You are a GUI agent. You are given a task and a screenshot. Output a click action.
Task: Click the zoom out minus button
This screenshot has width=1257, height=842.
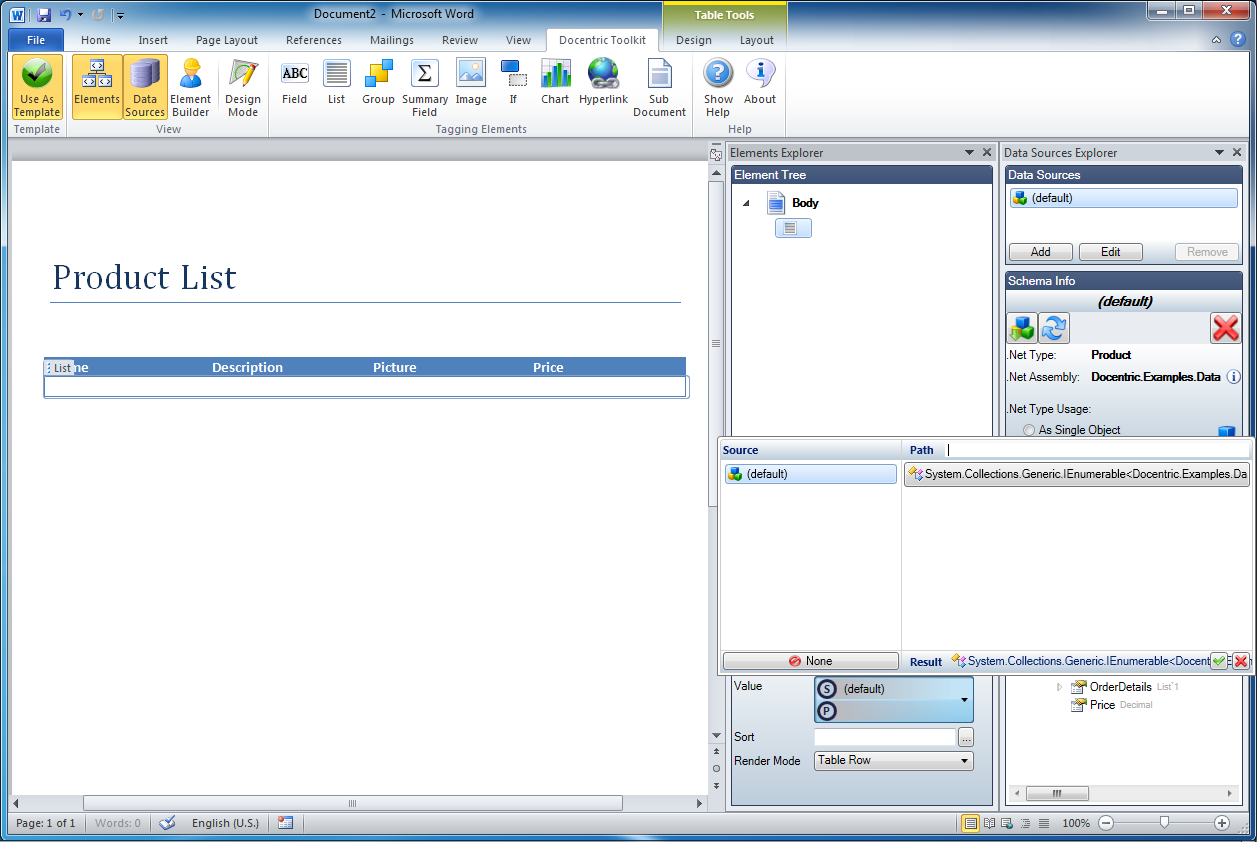pyautogui.click(x=1106, y=823)
